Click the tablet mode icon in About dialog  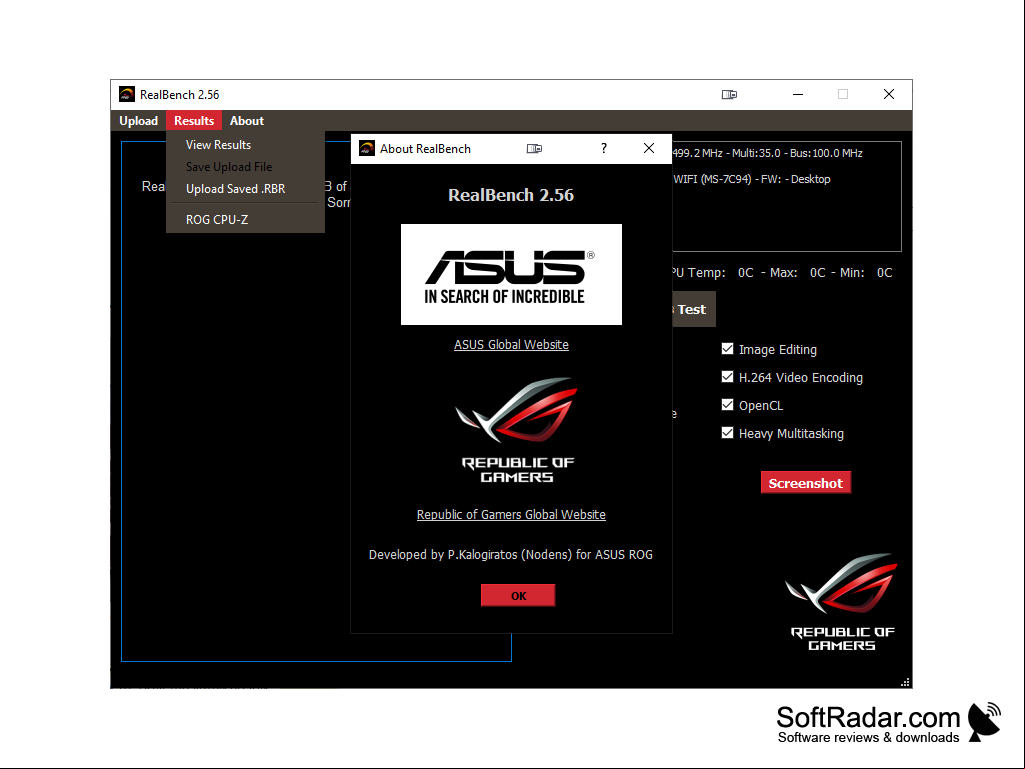pyautogui.click(x=534, y=148)
